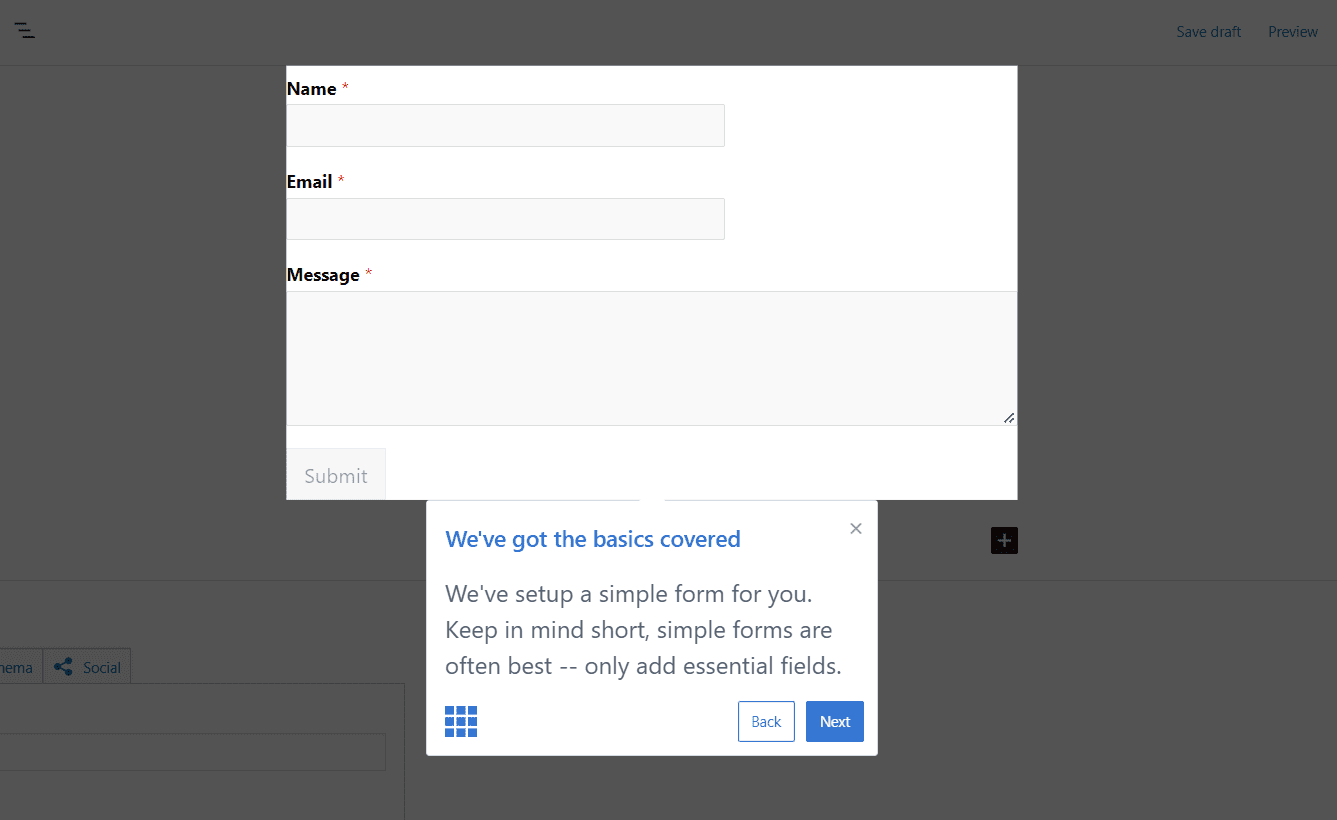The image size is (1337, 820).
Task: Click the share icon on the Social tab
Action: point(62,666)
